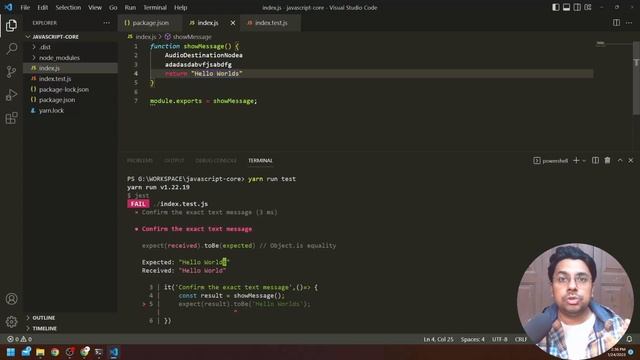
Task: Collapse the JAVASCRIPT-CORE folder section
Action: [71, 37]
